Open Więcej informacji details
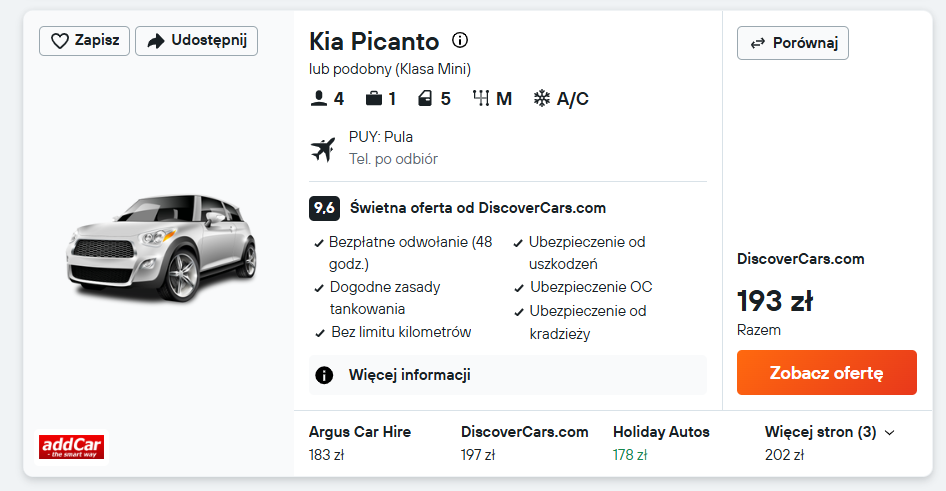Screen dimensions: 946x491 (507, 375)
